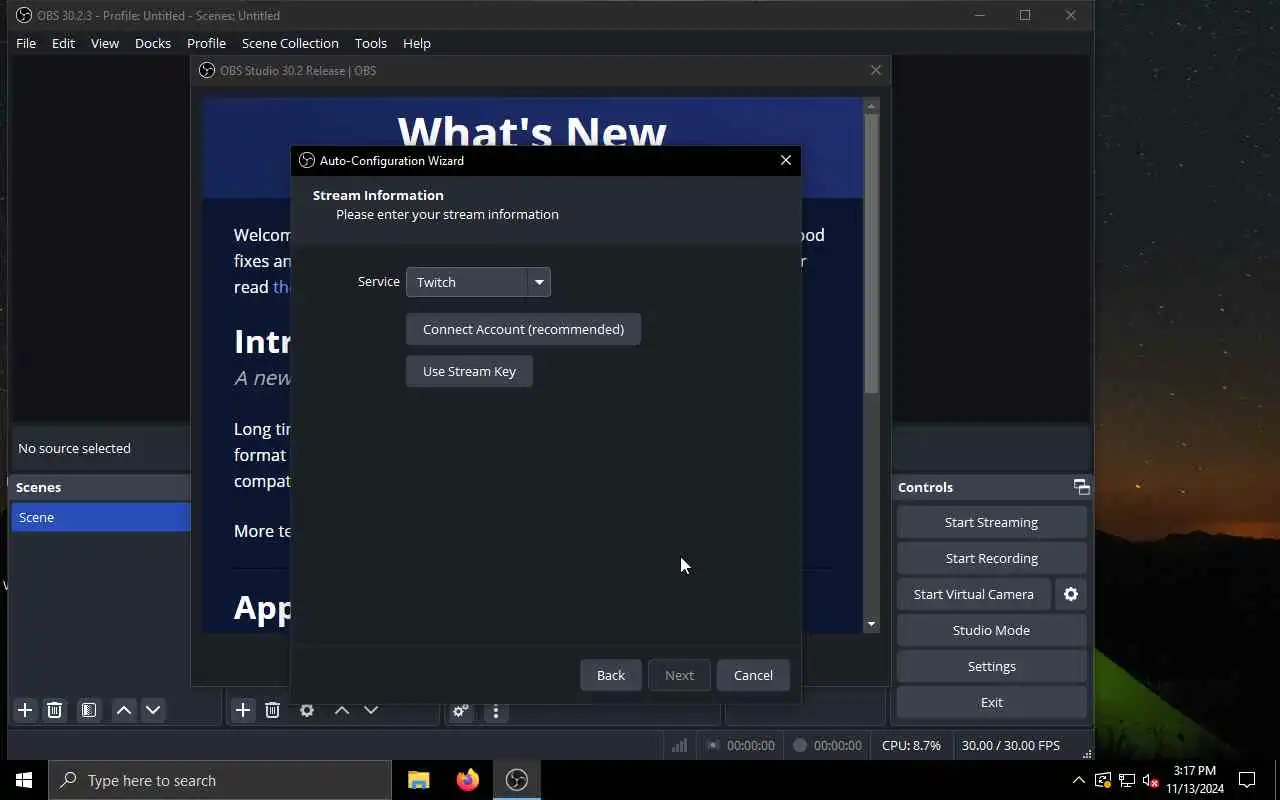
Task: Click Connect Account (recommended) button
Action: 523,329
